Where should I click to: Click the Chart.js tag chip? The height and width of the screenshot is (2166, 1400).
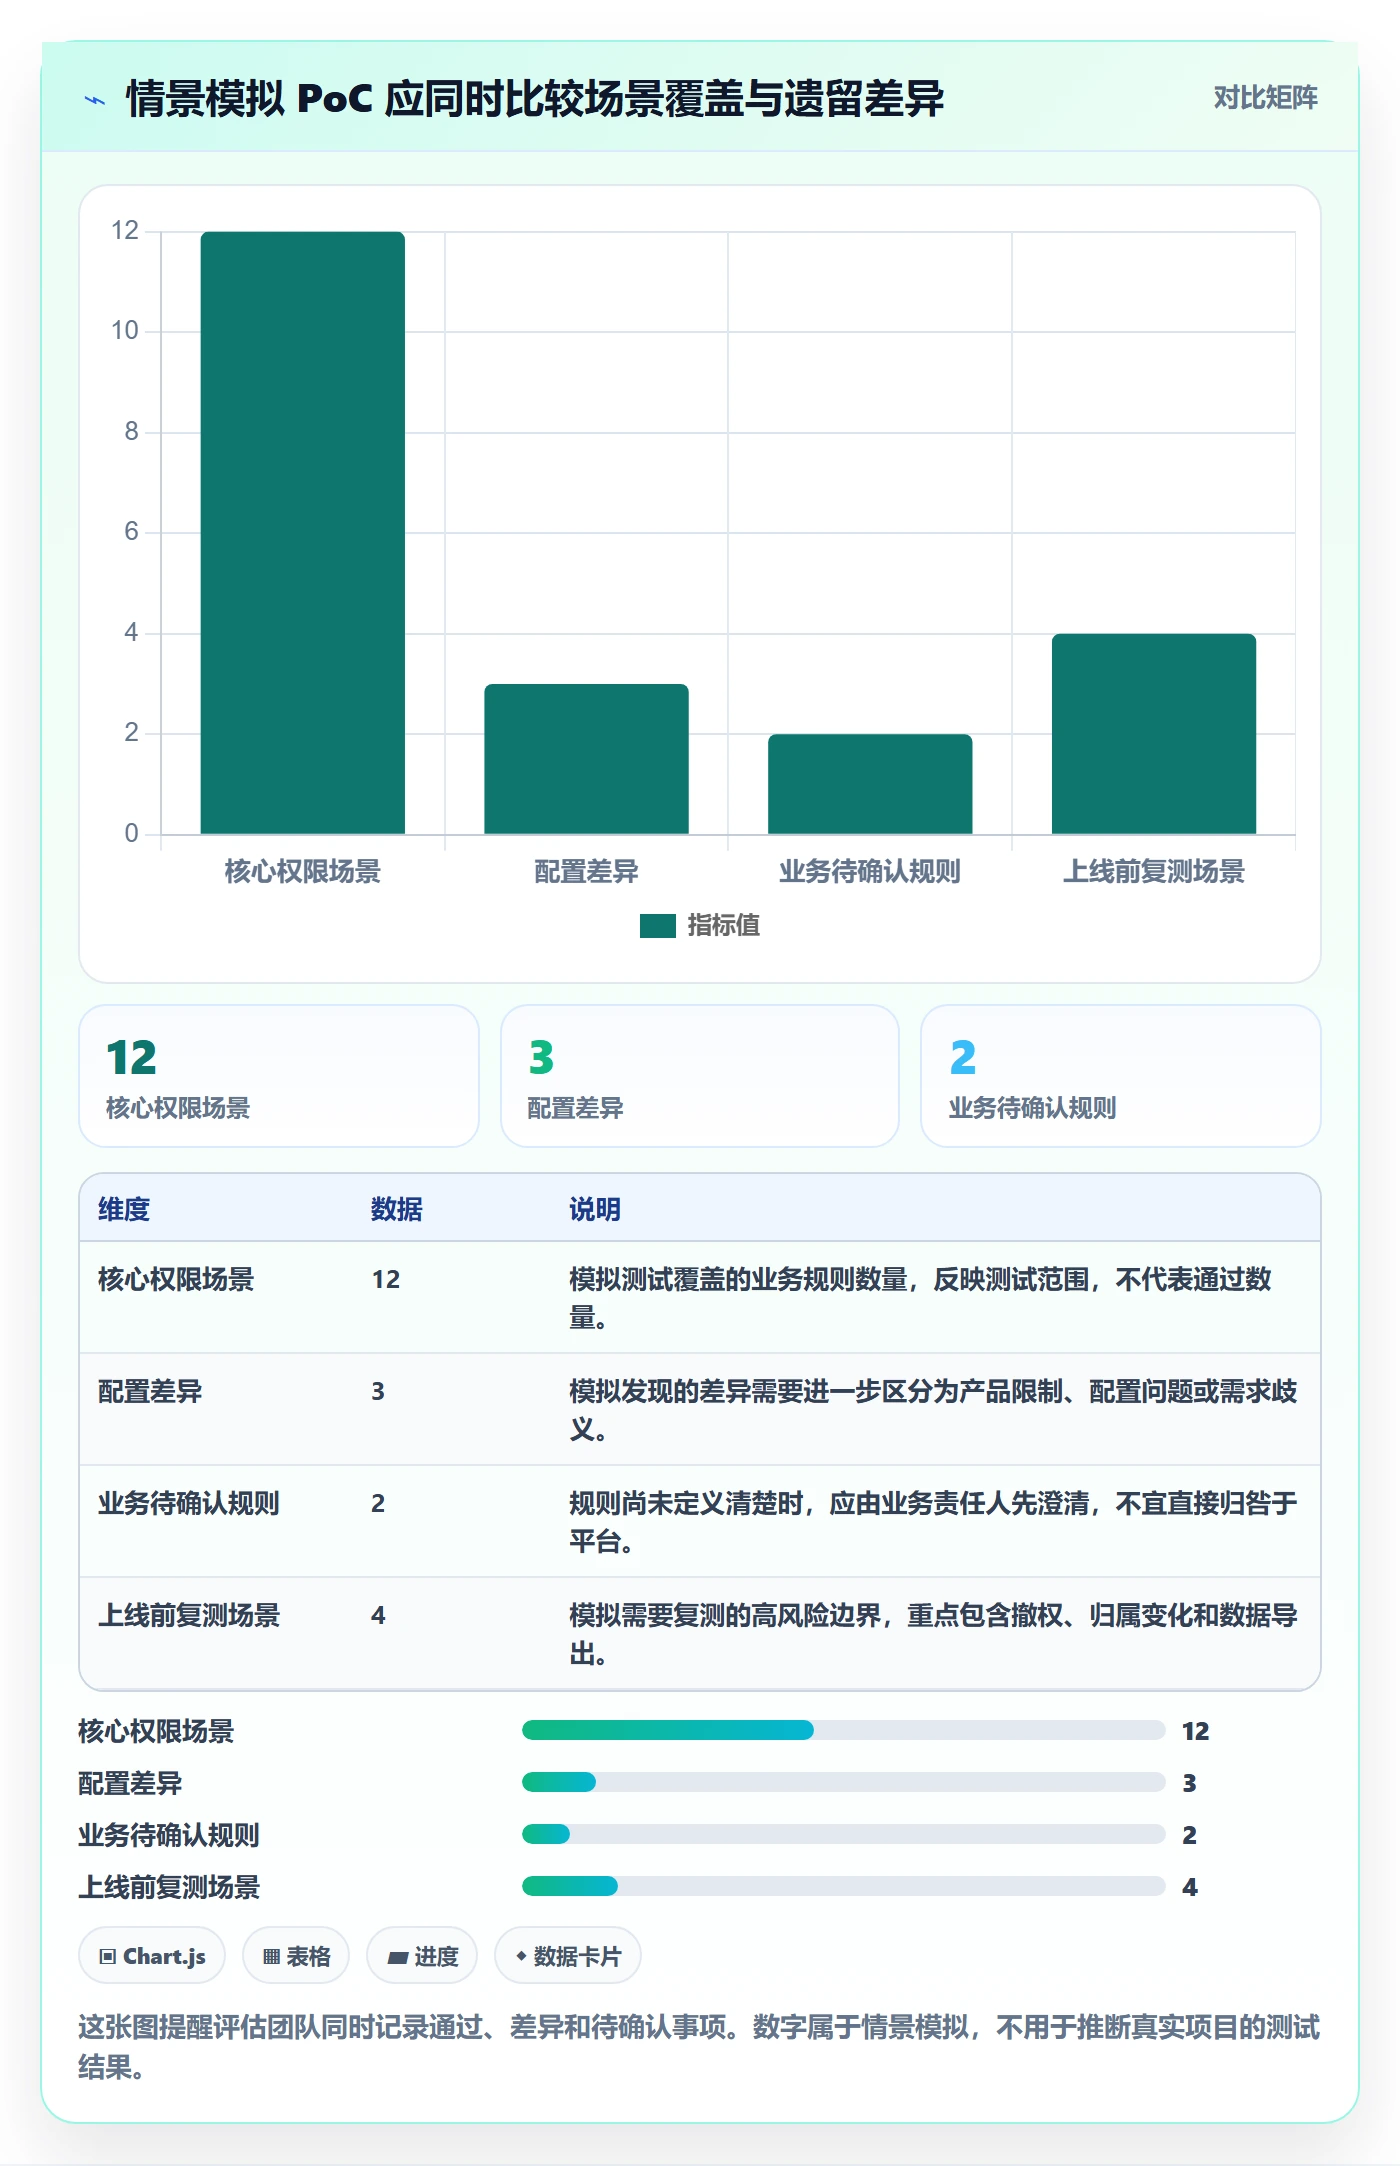pos(152,1955)
